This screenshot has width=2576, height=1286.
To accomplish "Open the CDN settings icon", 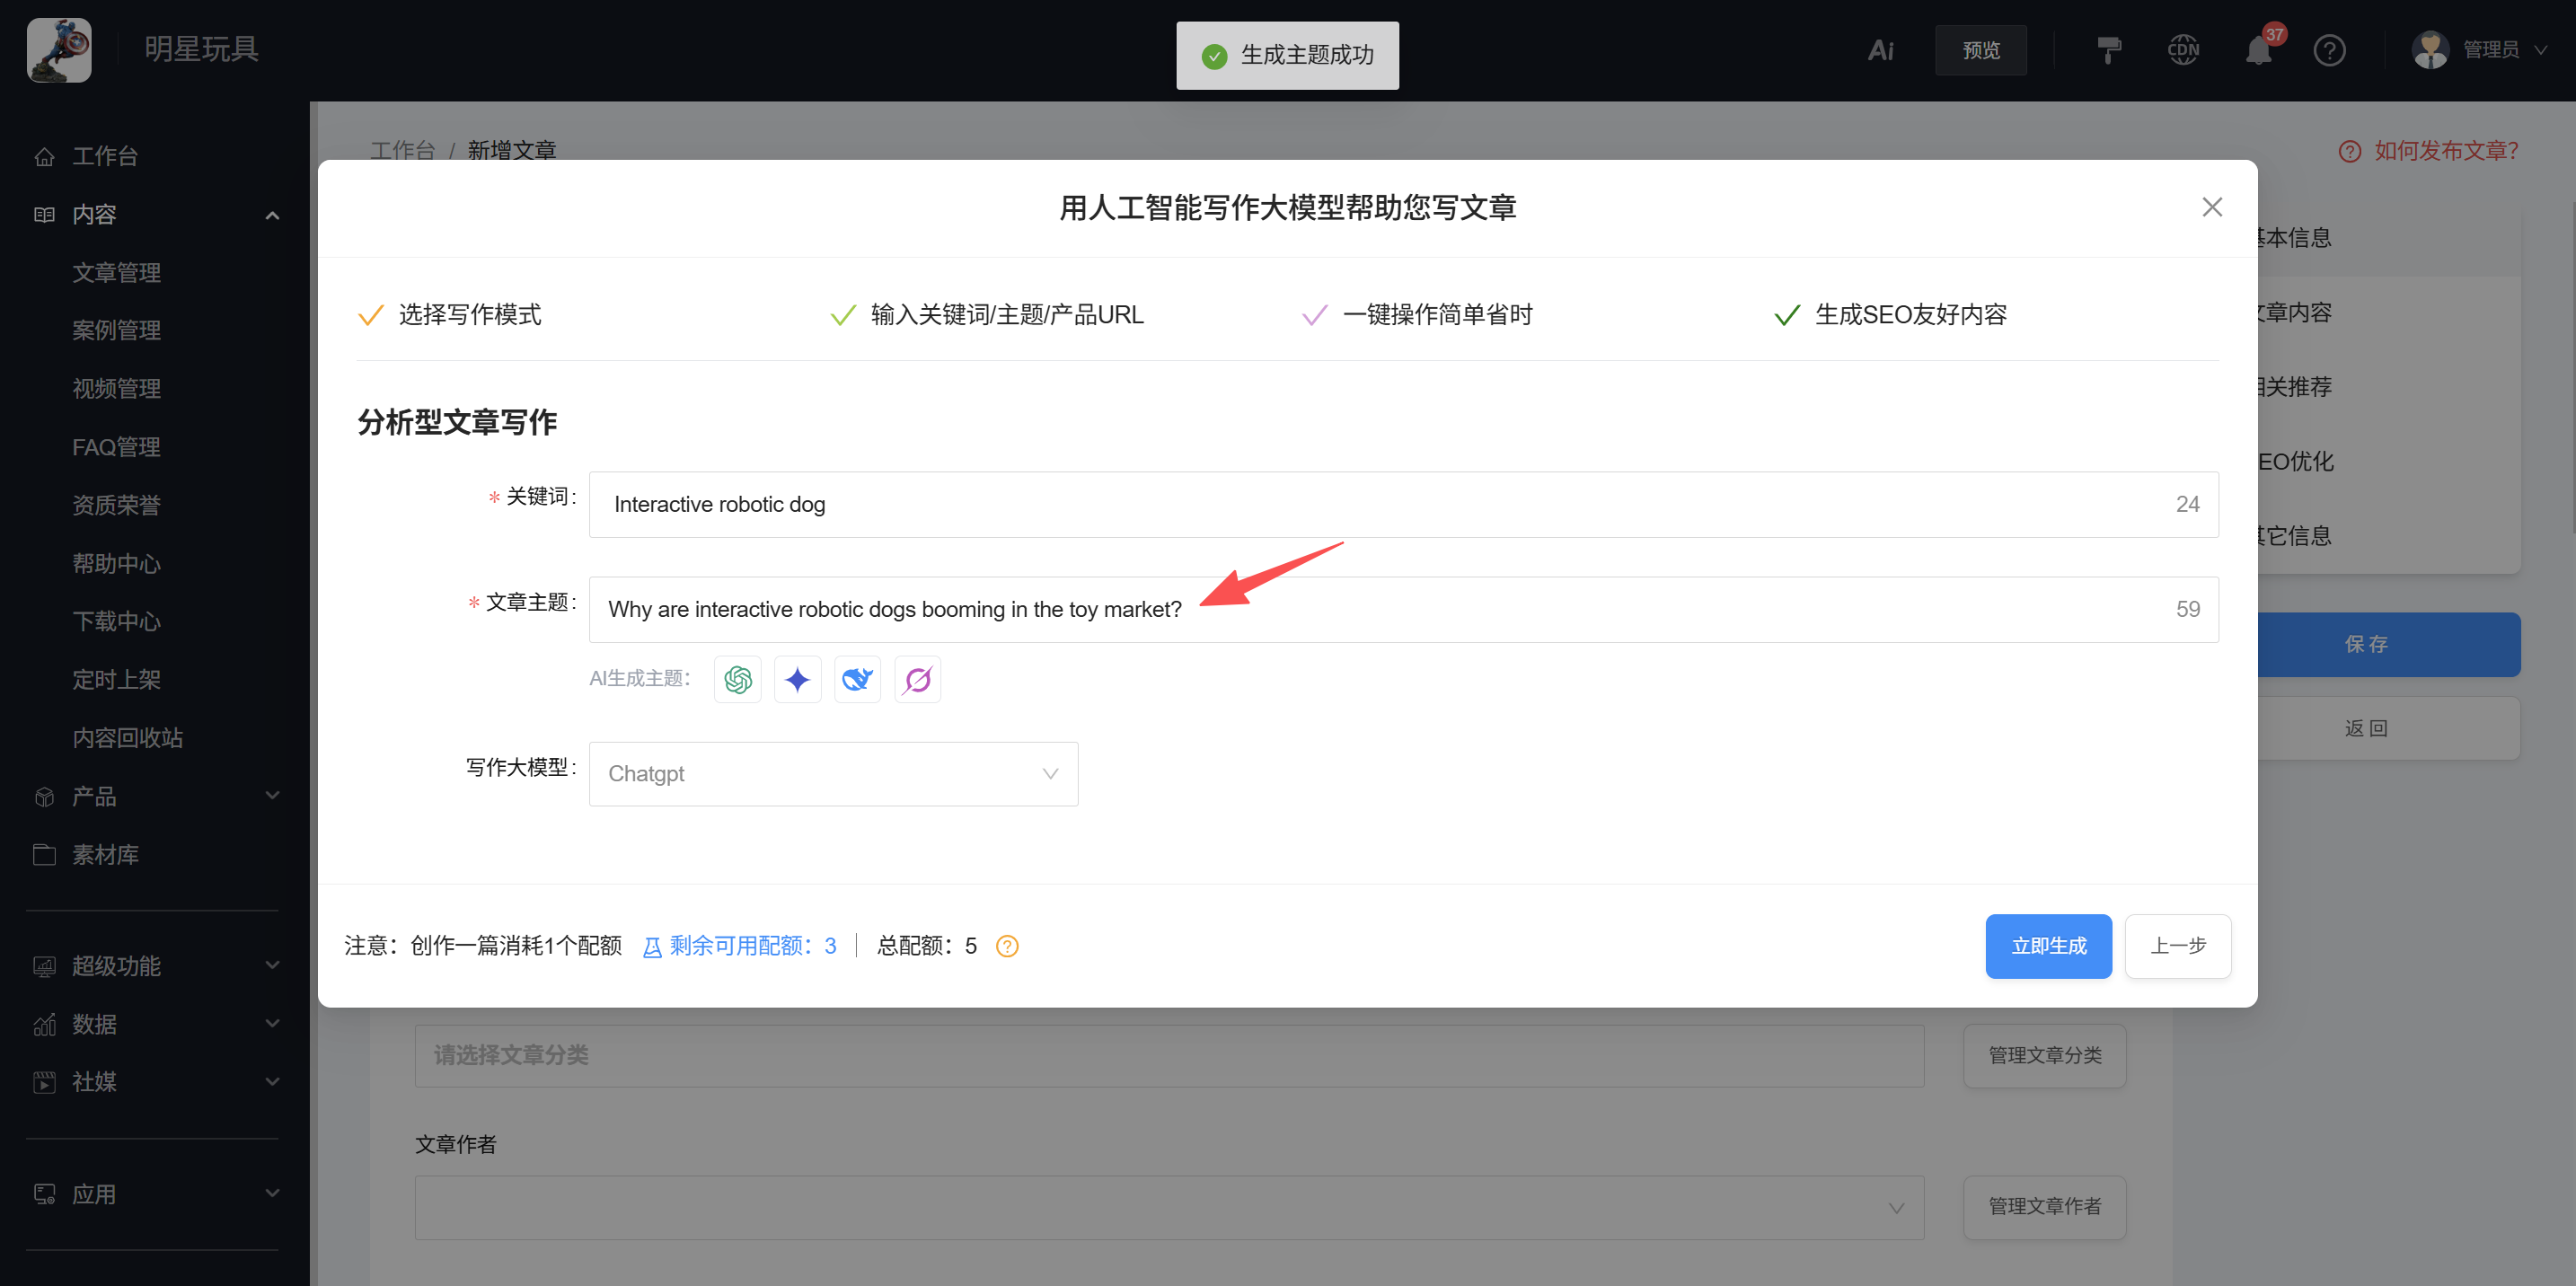I will (2183, 49).
